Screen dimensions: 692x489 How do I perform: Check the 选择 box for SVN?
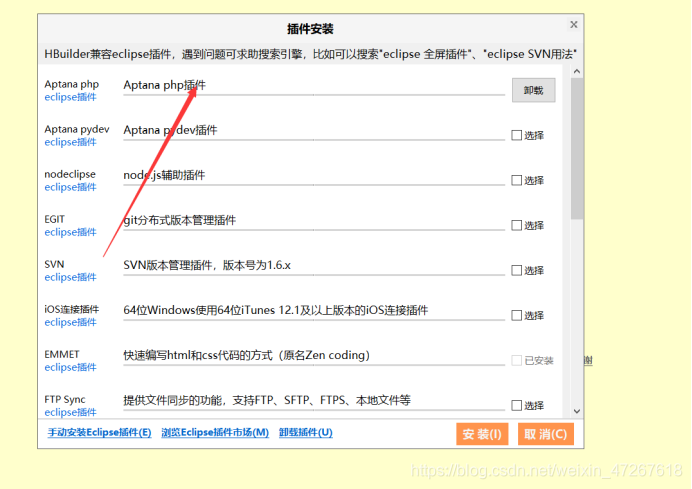point(516,270)
